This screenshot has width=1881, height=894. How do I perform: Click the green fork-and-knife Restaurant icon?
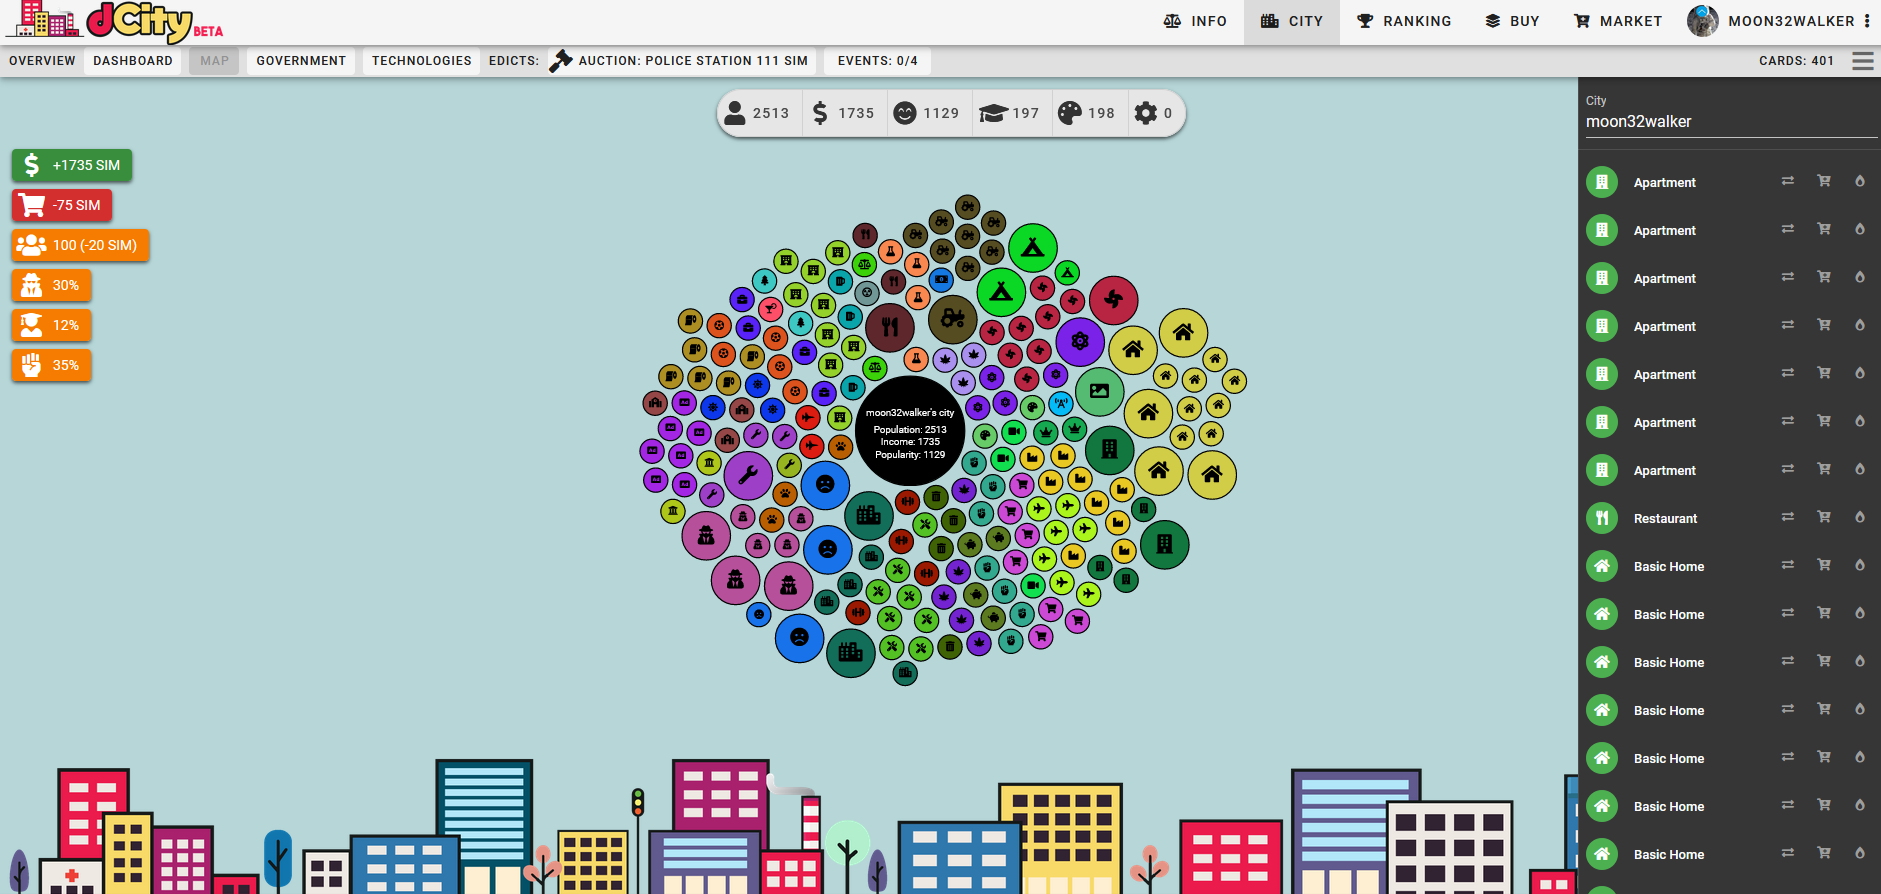[x=1602, y=518]
